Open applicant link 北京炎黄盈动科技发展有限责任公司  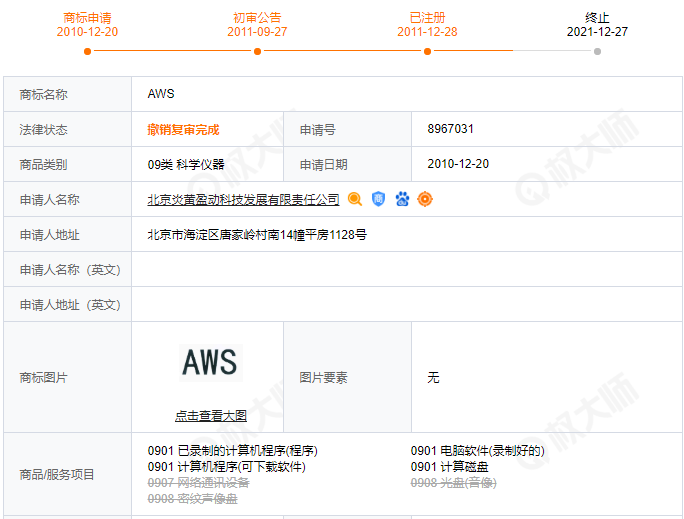243,200
